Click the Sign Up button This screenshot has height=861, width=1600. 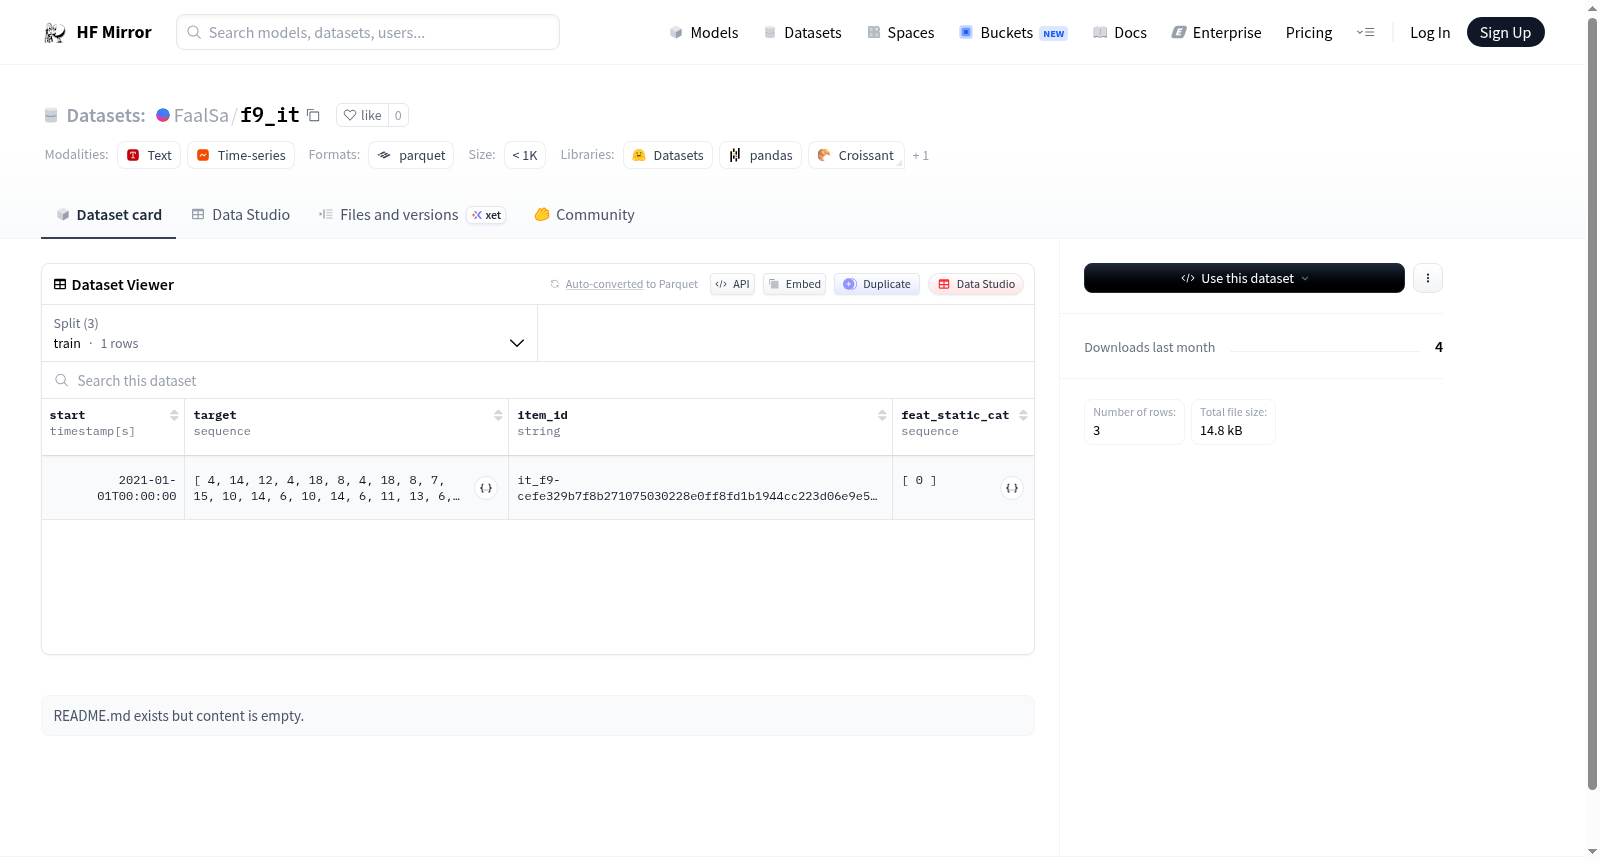point(1505,32)
